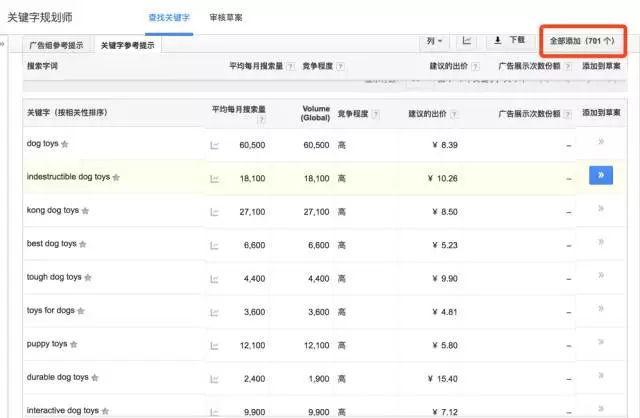The width and height of the screenshot is (640, 418).
Task: Click the 全部添加 (701 个) button
Action: pos(582,41)
